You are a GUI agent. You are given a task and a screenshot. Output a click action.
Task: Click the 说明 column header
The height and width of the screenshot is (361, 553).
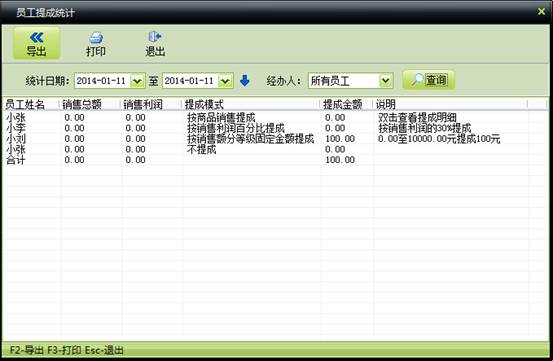(450, 104)
